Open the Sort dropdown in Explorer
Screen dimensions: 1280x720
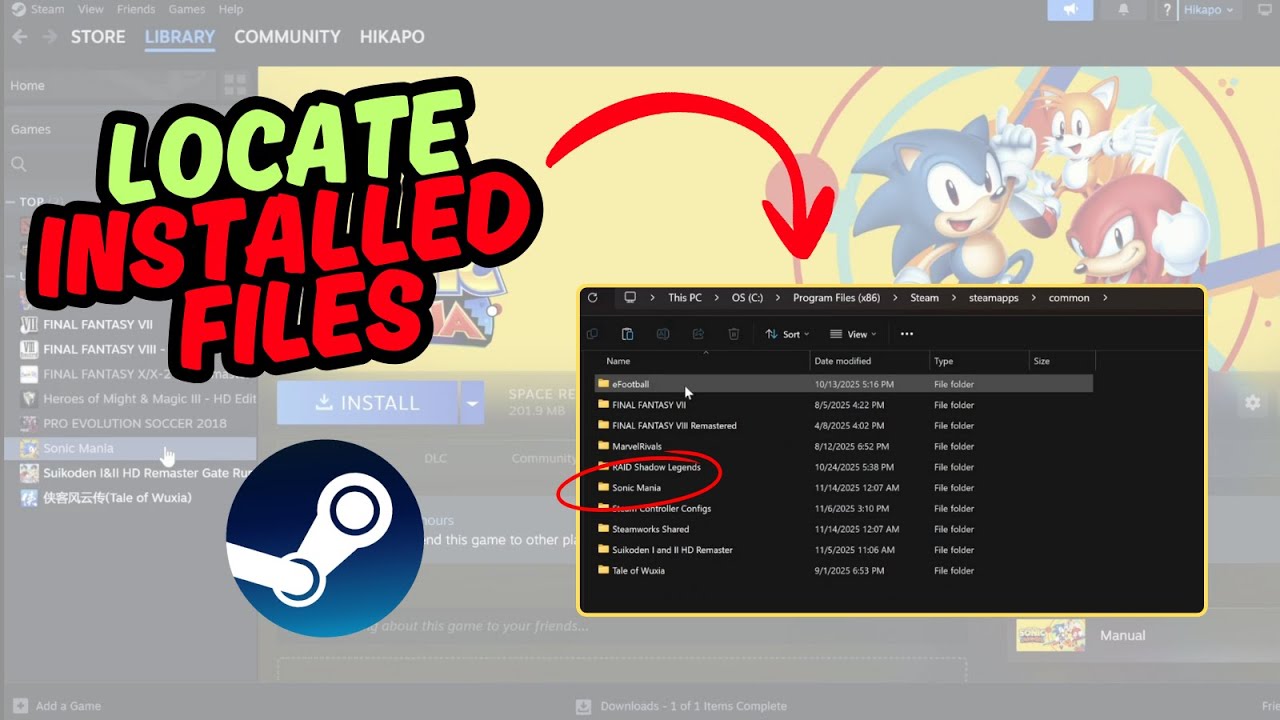pos(787,334)
